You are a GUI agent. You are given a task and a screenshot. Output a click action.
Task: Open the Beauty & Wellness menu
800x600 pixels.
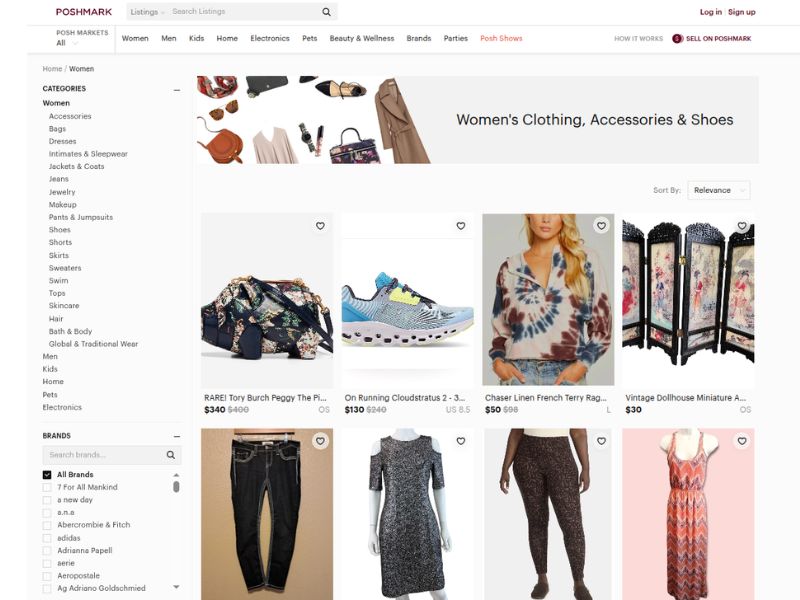[x=362, y=38]
